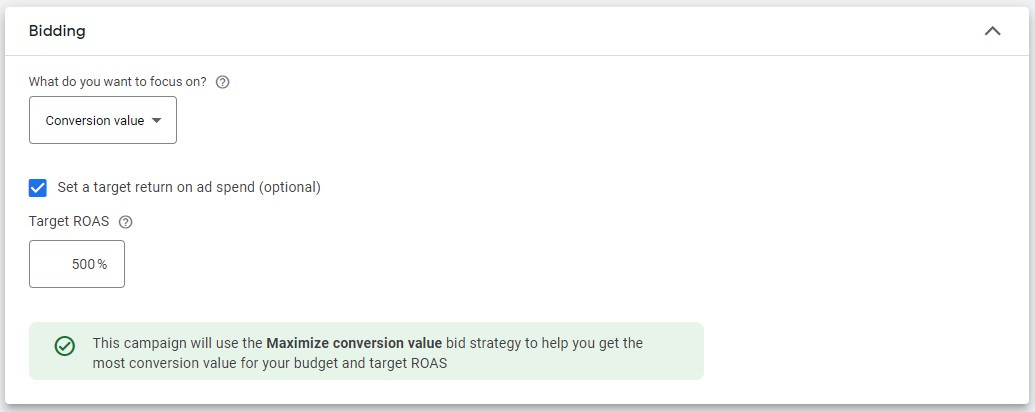Click the Bidding section title

57,31
